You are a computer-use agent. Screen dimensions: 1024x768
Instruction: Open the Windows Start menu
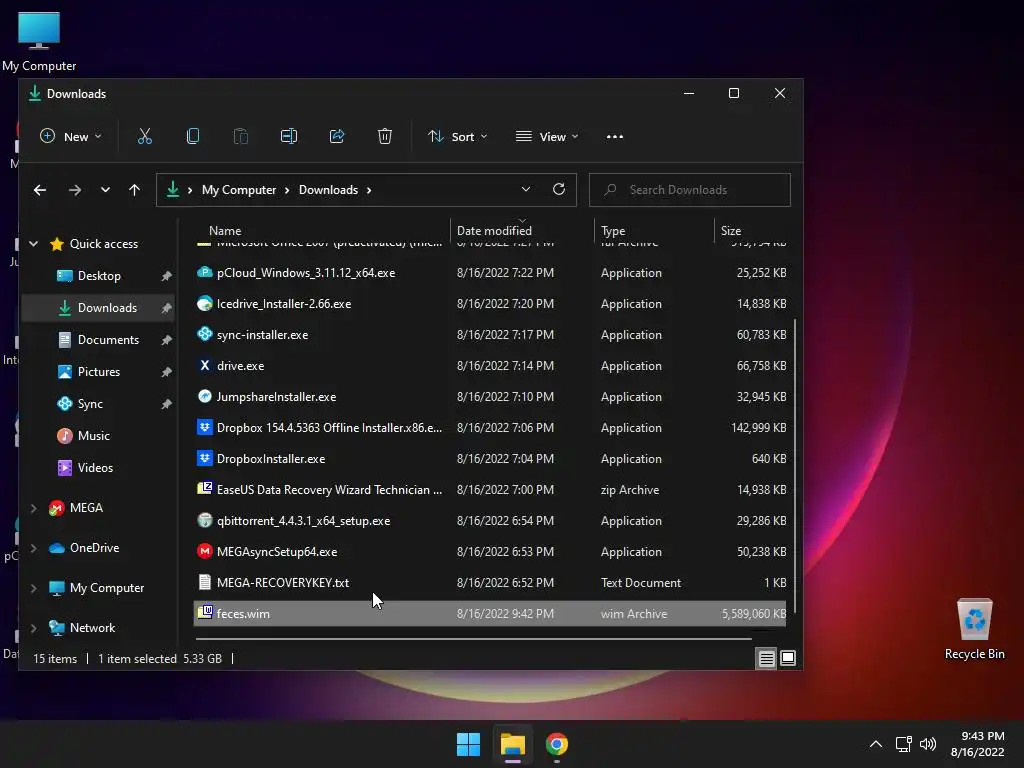[468, 744]
